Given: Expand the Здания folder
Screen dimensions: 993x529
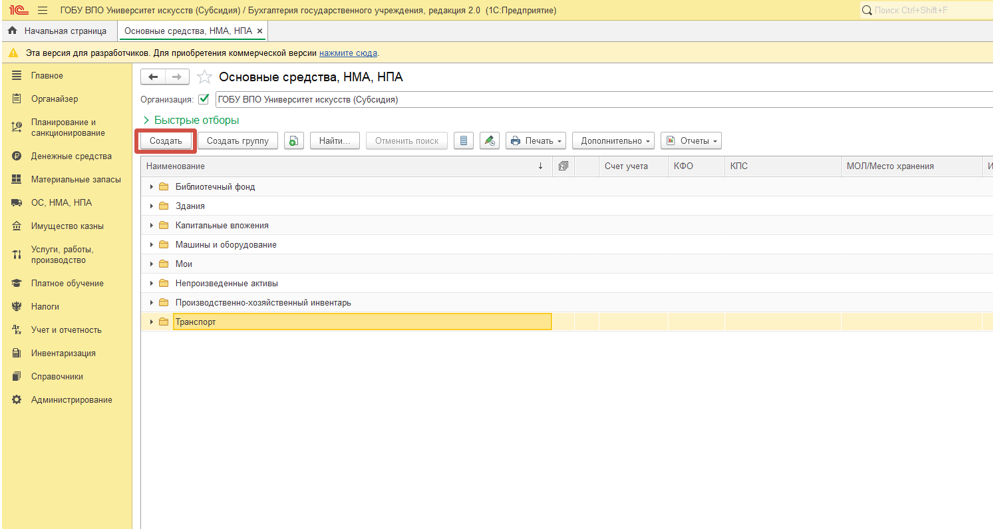Looking at the screenshot, I should [x=151, y=206].
